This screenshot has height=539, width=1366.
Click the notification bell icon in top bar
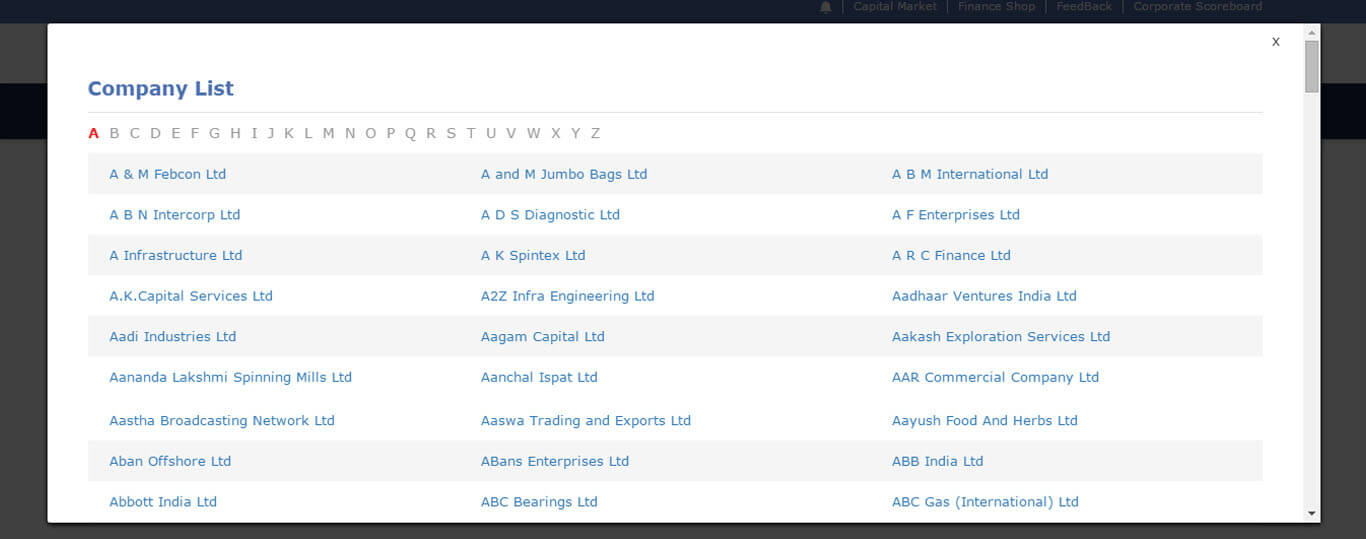click(x=825, y=7)
